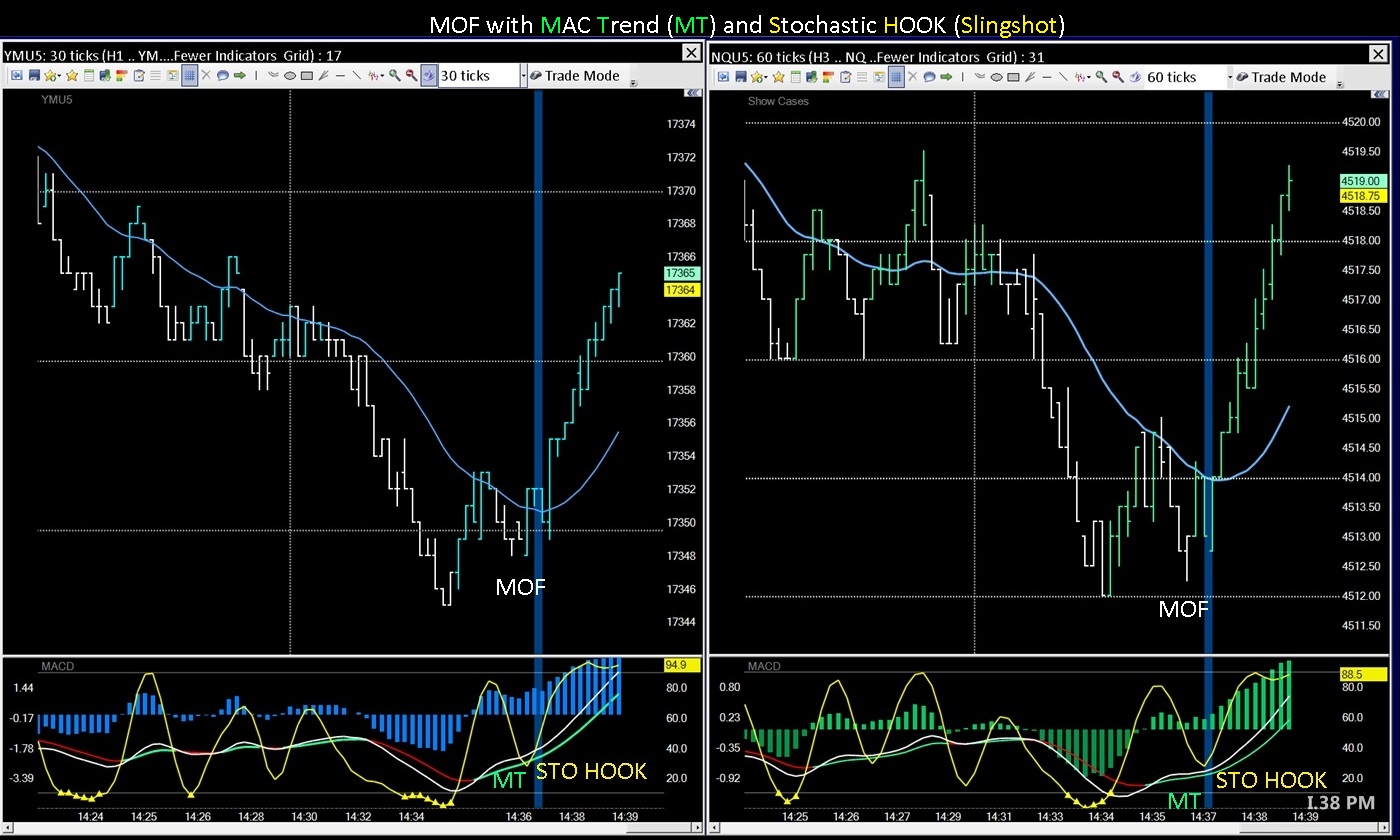This screenshot has height=840, width=1400.
Task: Click the Trade Mode button on right chart
Action: (1290, 76)
